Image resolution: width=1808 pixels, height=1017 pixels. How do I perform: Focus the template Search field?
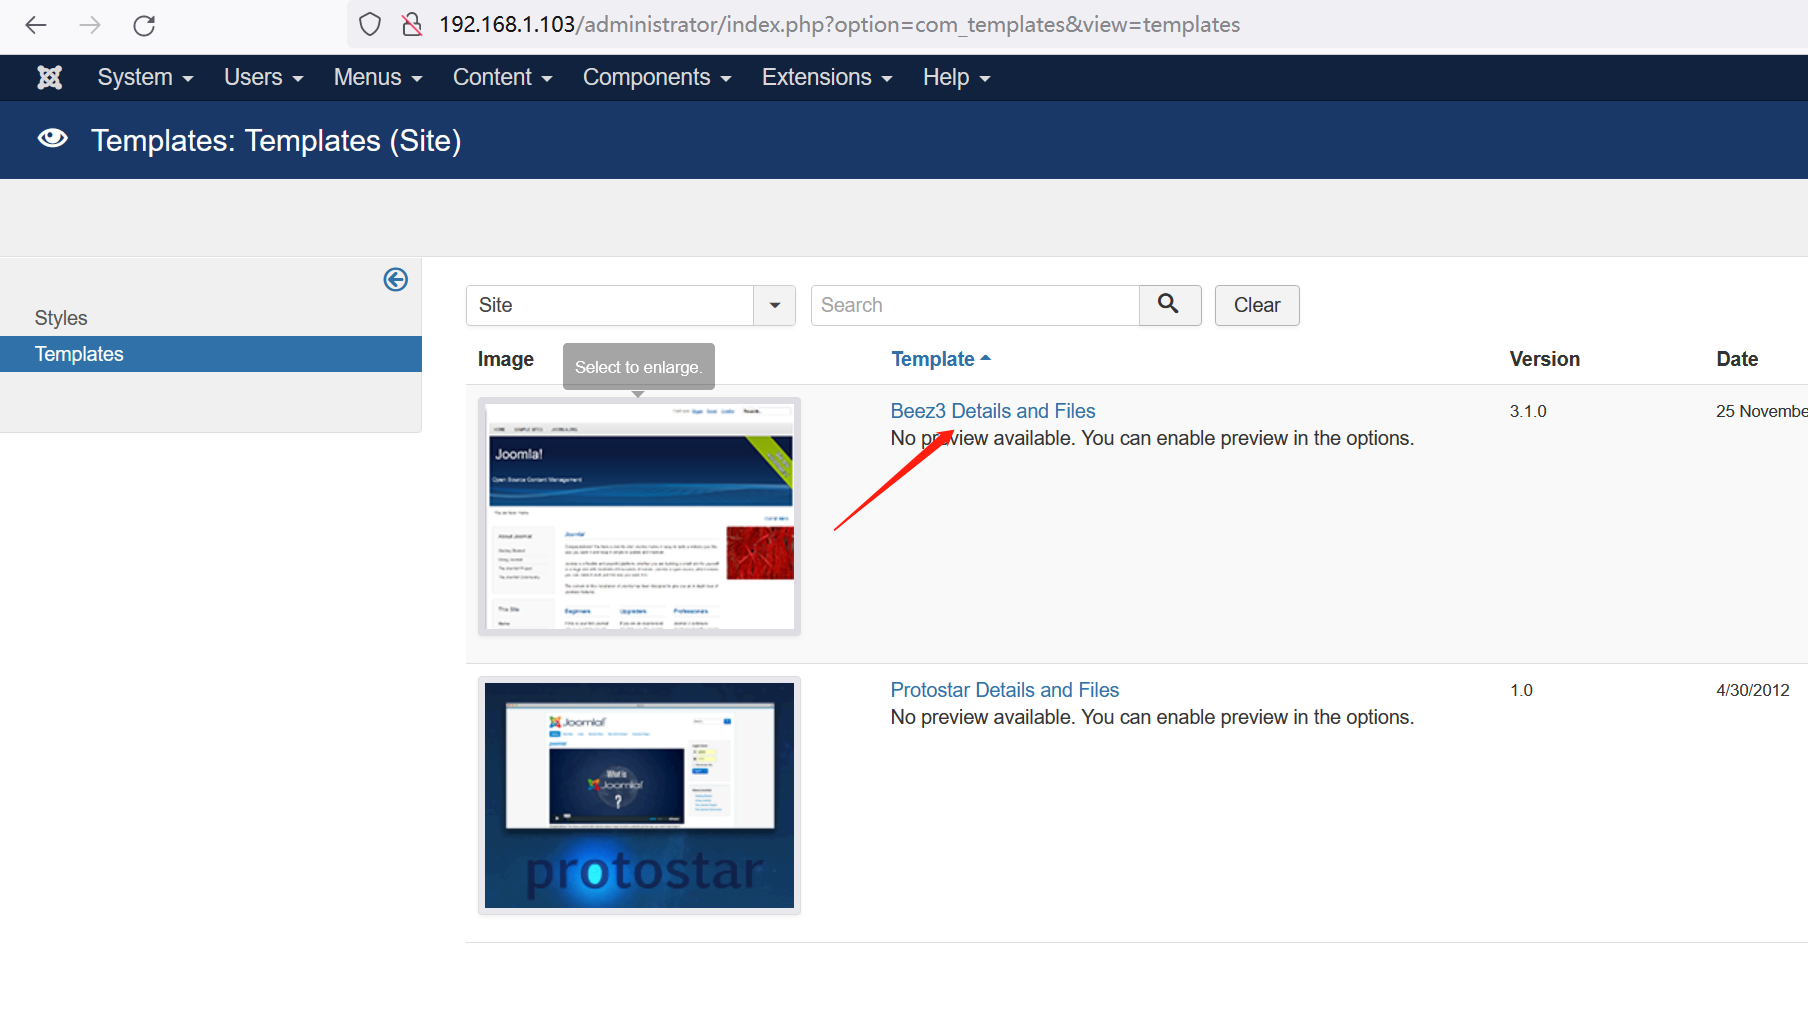click(x=975, y=305)
